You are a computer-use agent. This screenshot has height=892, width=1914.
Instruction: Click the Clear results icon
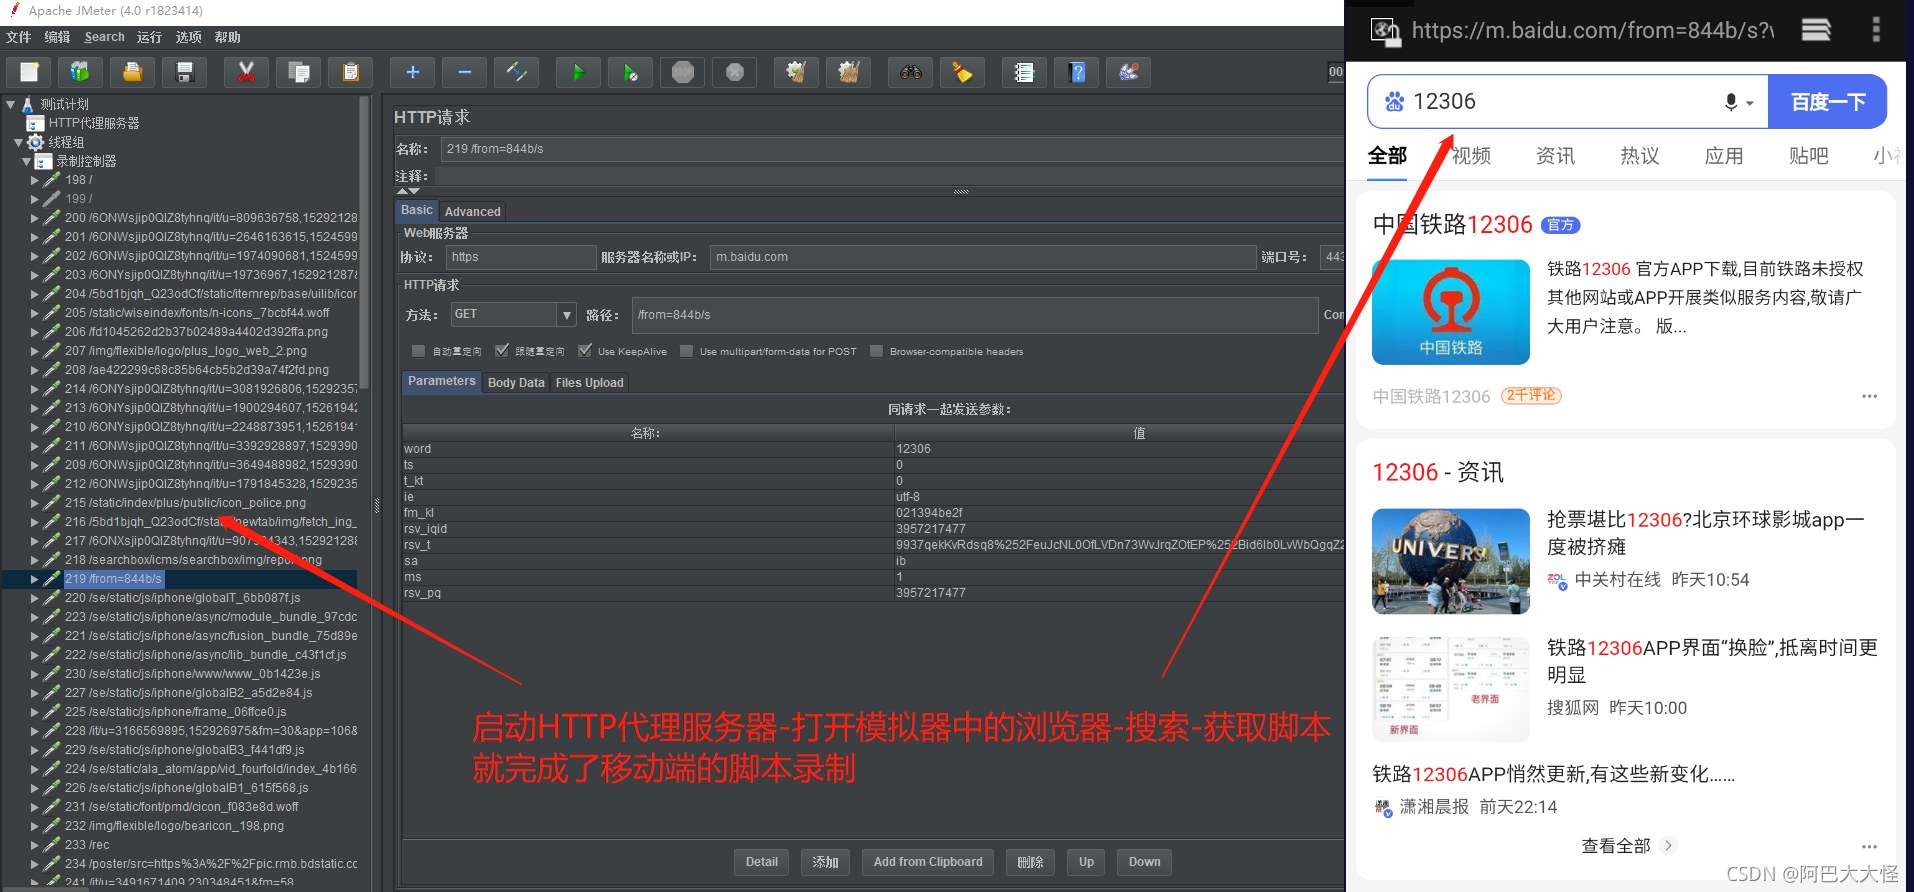point(796,72)
